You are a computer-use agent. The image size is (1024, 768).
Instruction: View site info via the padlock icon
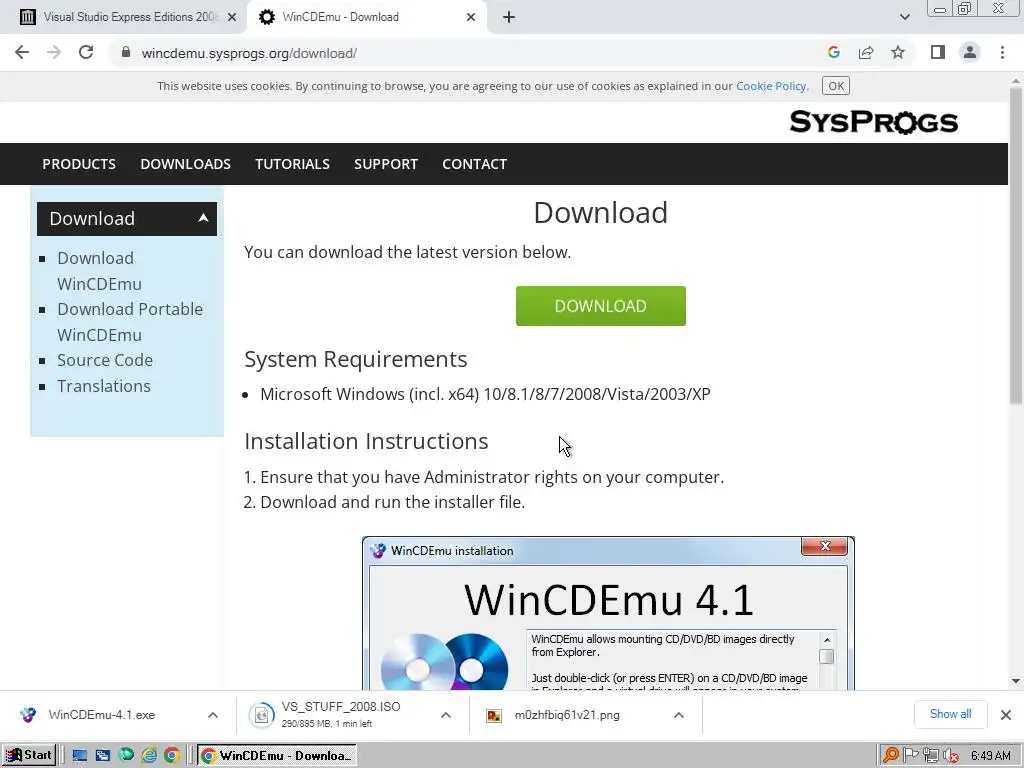tap(126, 53)
